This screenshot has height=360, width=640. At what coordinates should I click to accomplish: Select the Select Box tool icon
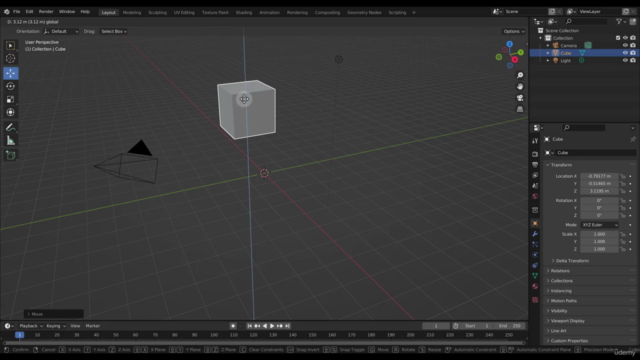11,45
